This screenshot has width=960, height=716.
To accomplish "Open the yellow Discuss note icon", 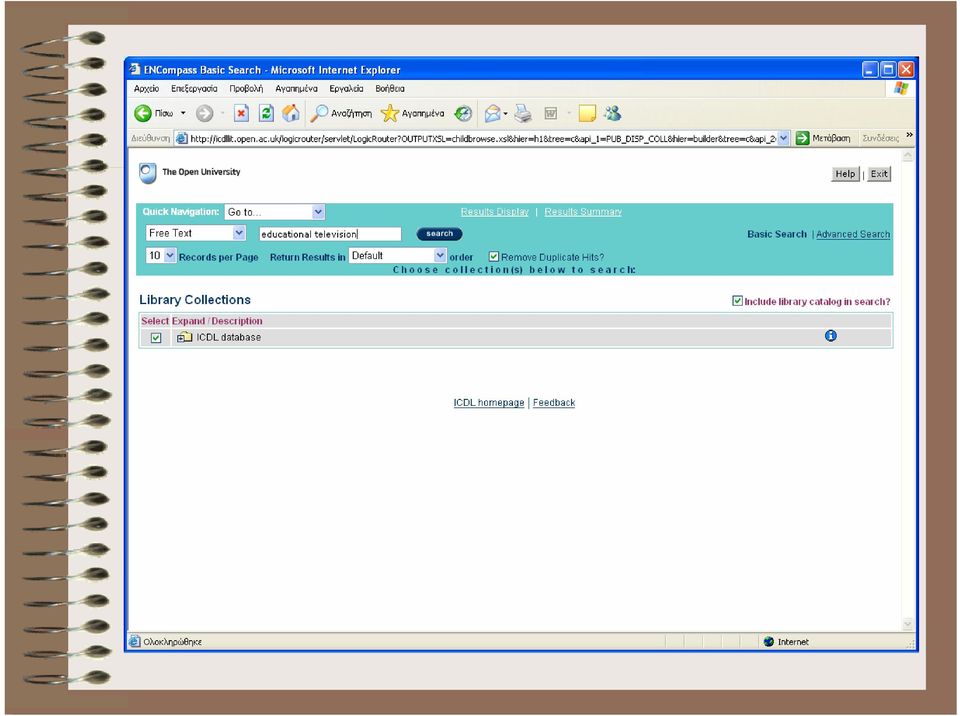I will [587, 113].
